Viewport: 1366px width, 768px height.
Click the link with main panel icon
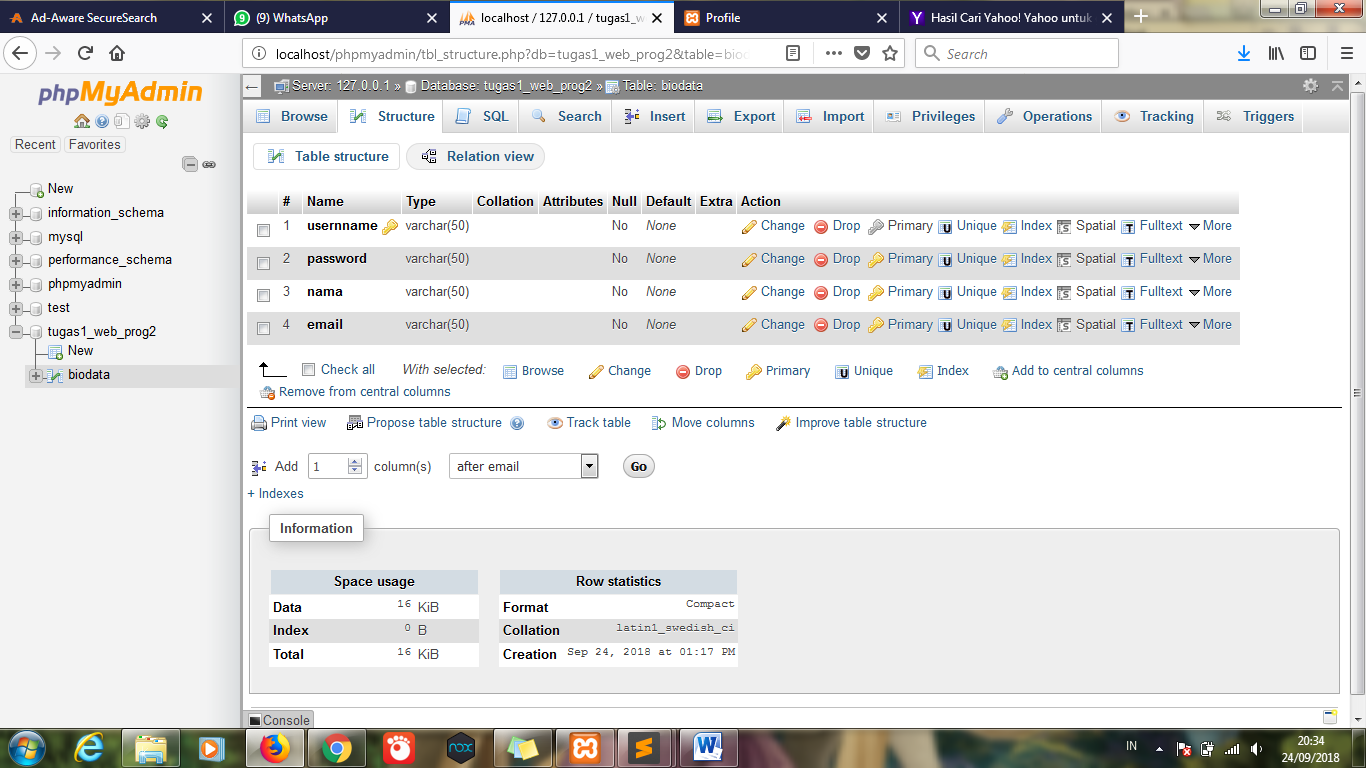209,164
